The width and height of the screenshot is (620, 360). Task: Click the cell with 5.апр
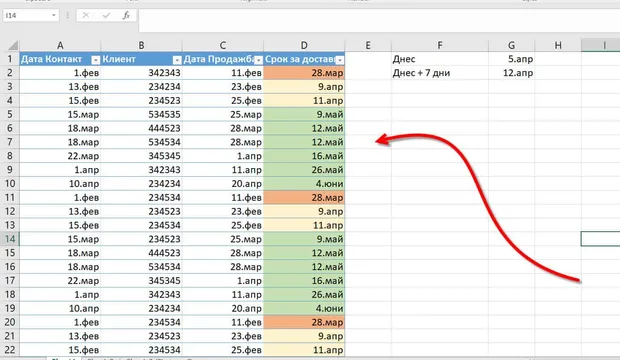click(511, 59)
